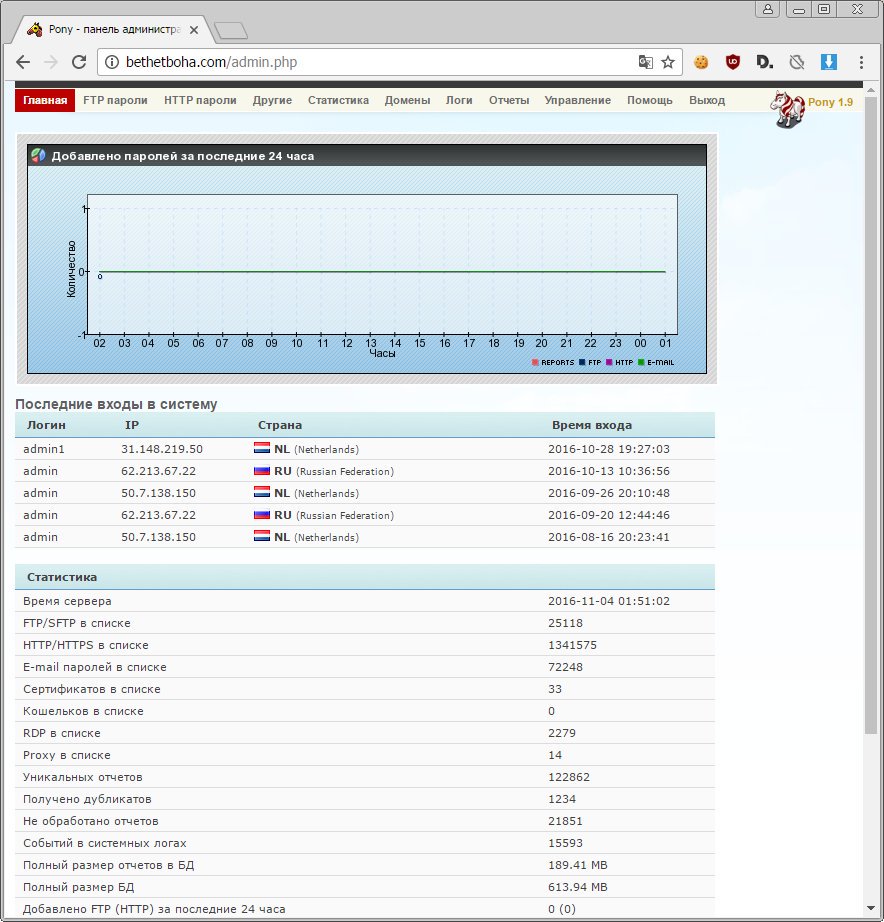Click the chart title about last 24 hours
This screenshot has height=922, width=884.
click(182, 156)
